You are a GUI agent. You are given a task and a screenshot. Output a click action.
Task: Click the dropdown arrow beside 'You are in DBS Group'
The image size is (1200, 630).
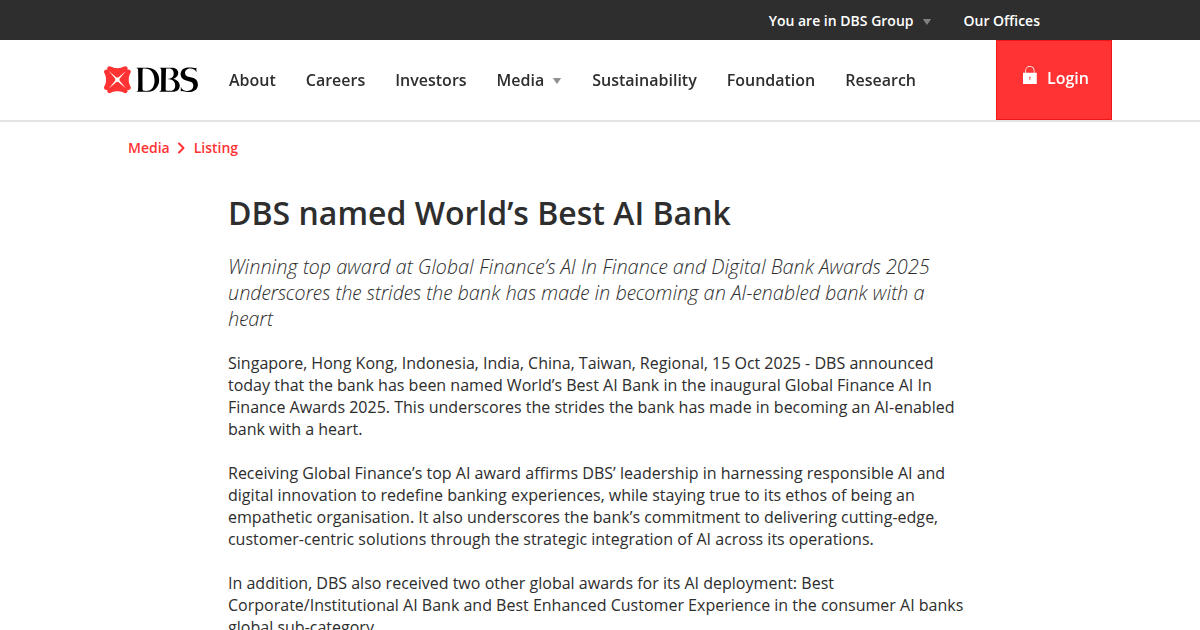[927, 20]
